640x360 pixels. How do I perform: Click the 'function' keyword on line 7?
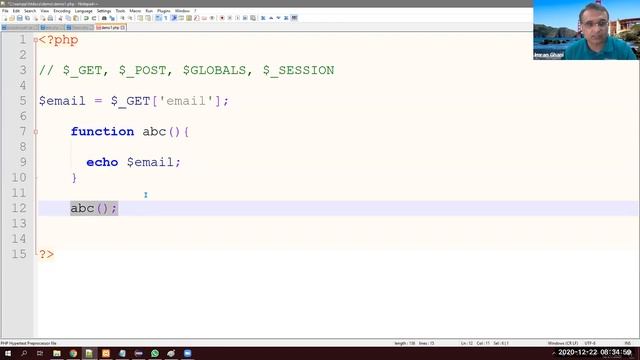[102, 131]
